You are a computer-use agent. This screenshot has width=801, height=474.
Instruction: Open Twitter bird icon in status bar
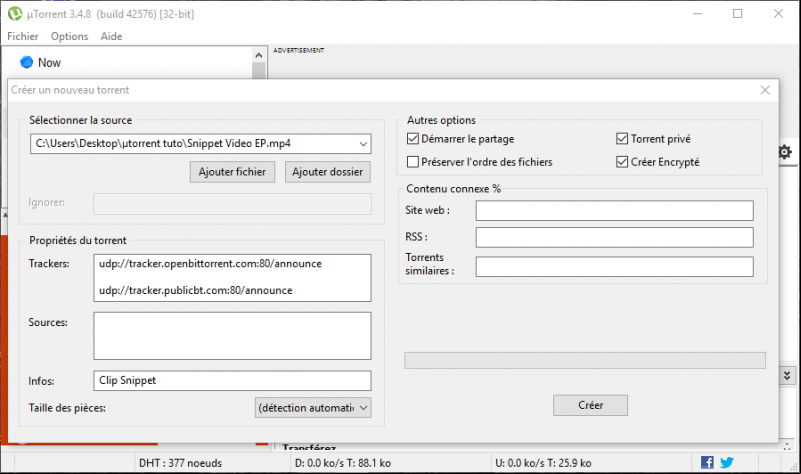pos(727,462)
